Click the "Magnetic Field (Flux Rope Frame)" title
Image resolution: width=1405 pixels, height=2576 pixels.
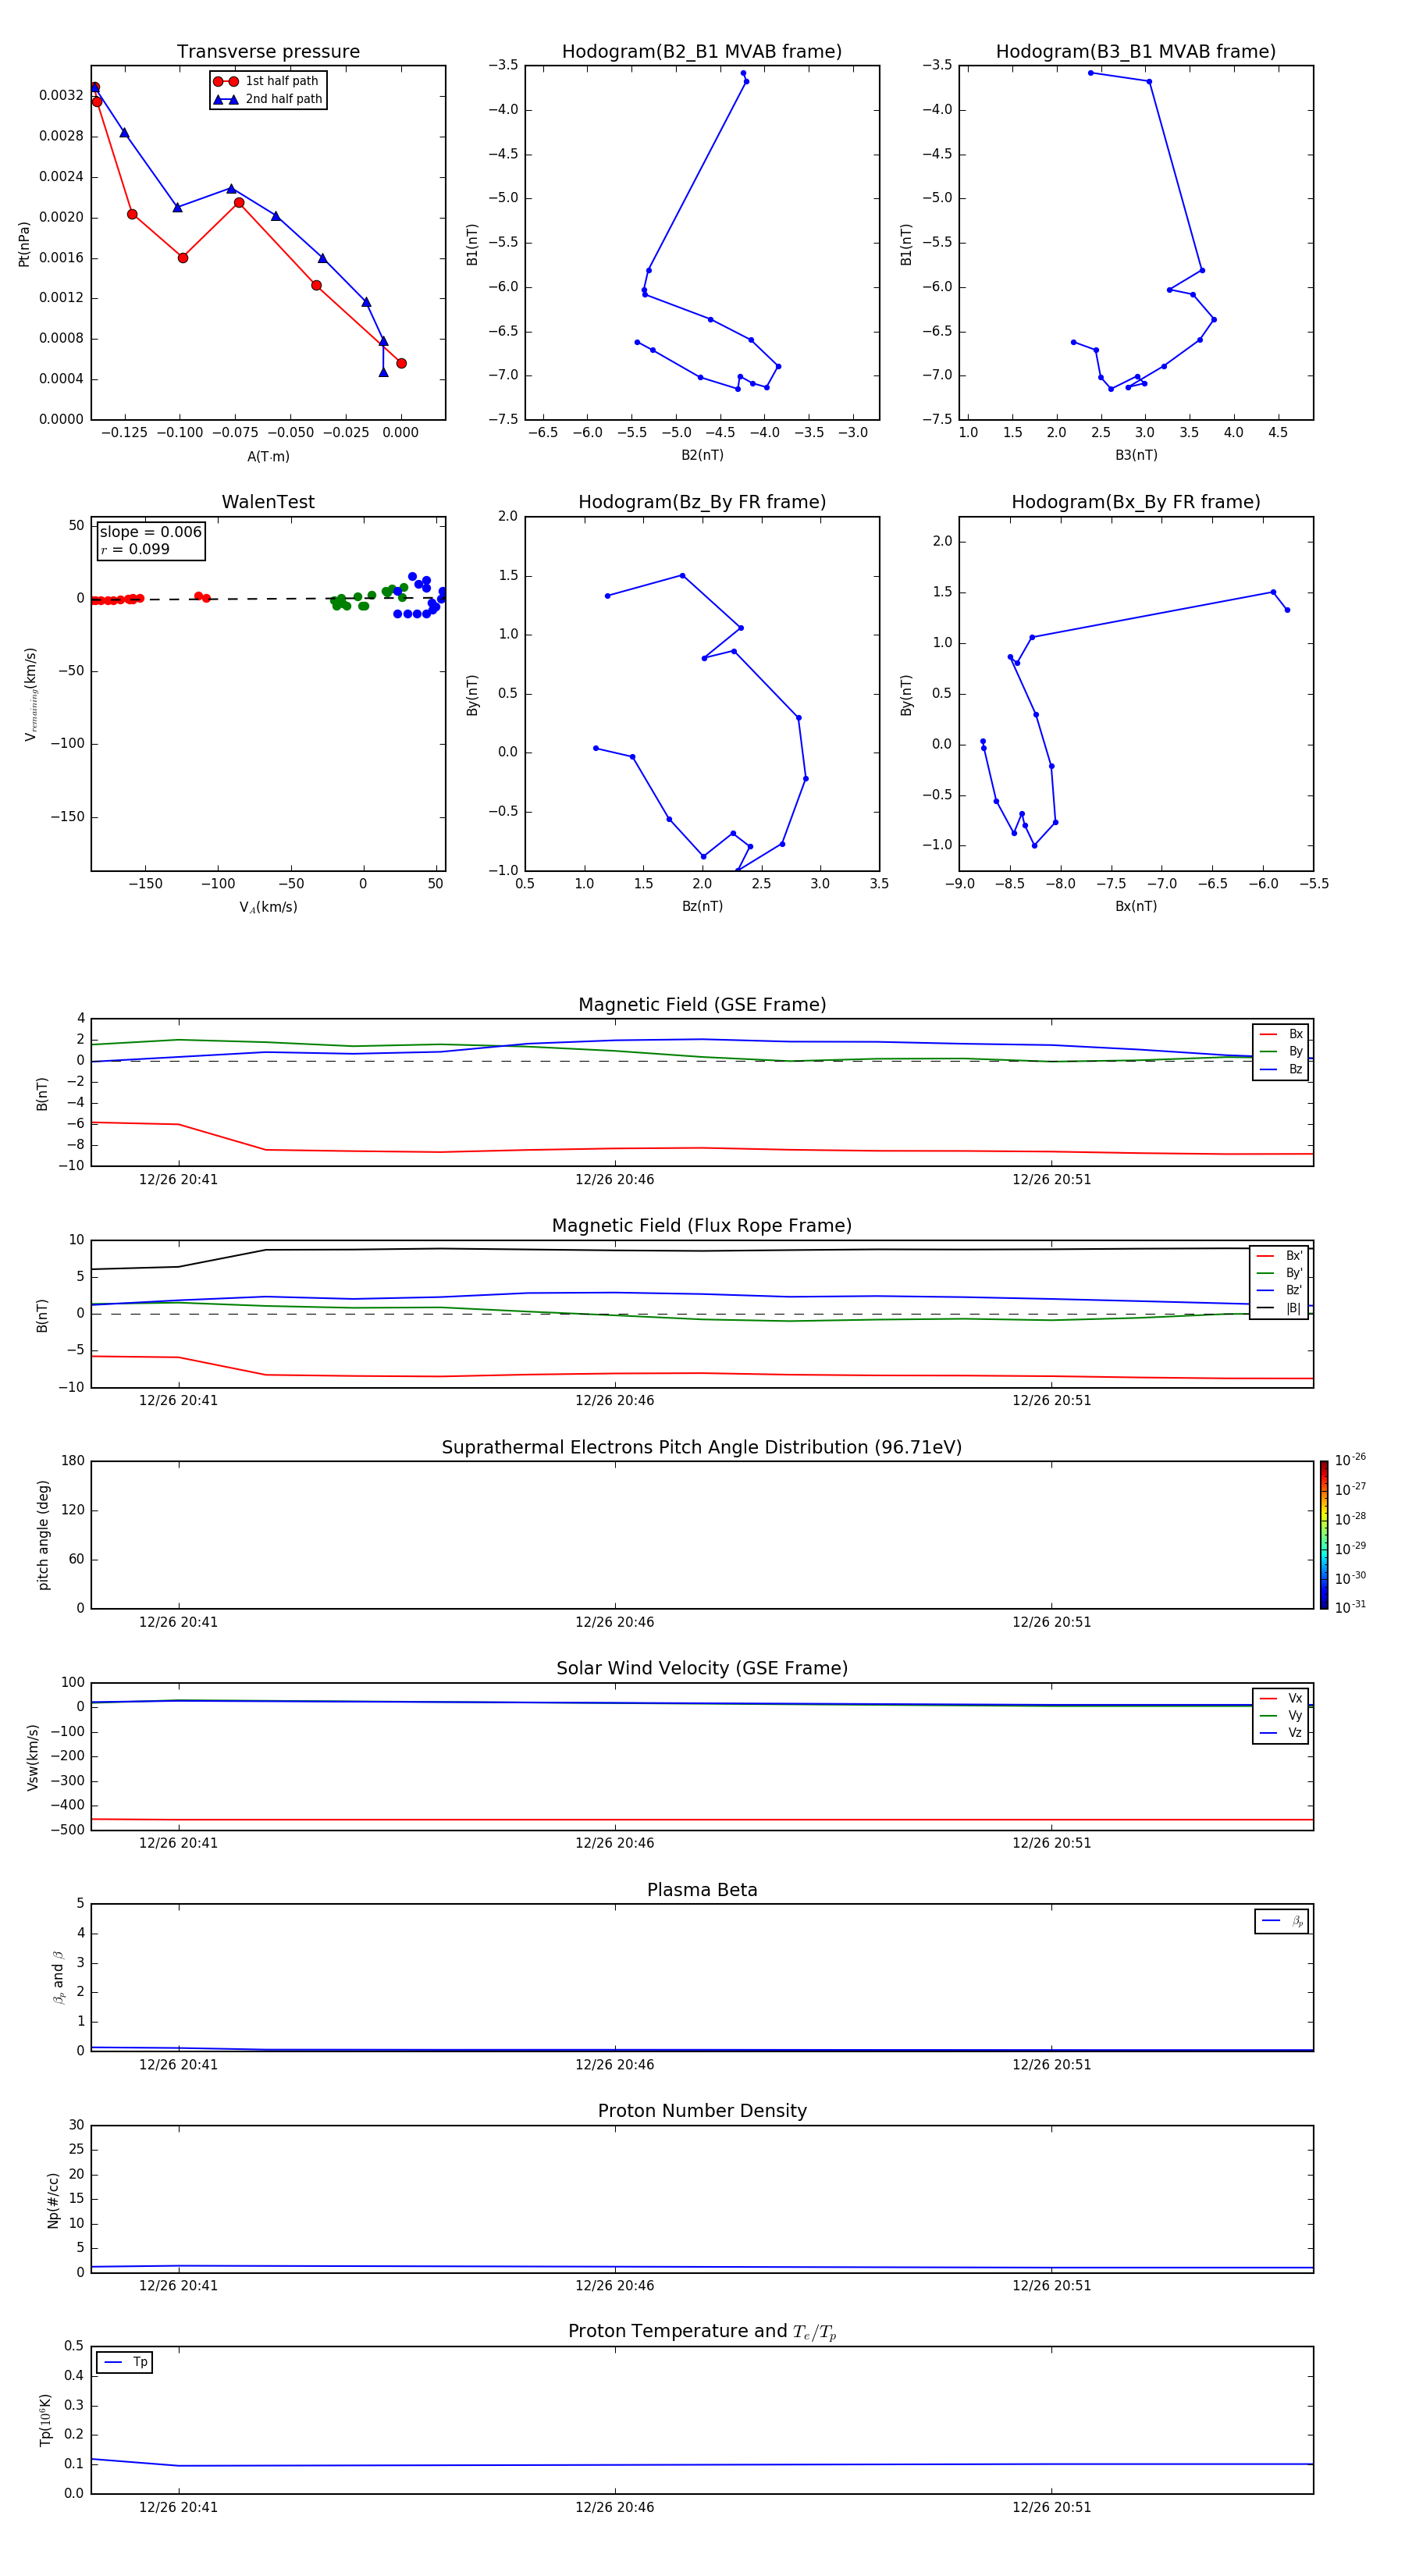[702, 1226]
